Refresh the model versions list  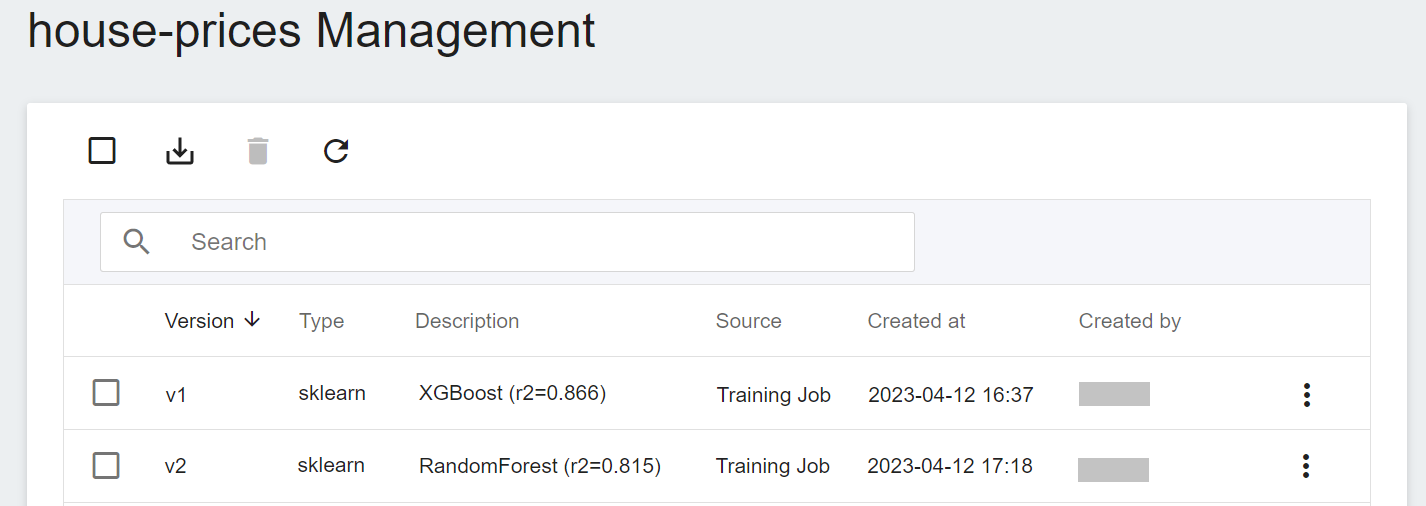(x=336, y=151)
